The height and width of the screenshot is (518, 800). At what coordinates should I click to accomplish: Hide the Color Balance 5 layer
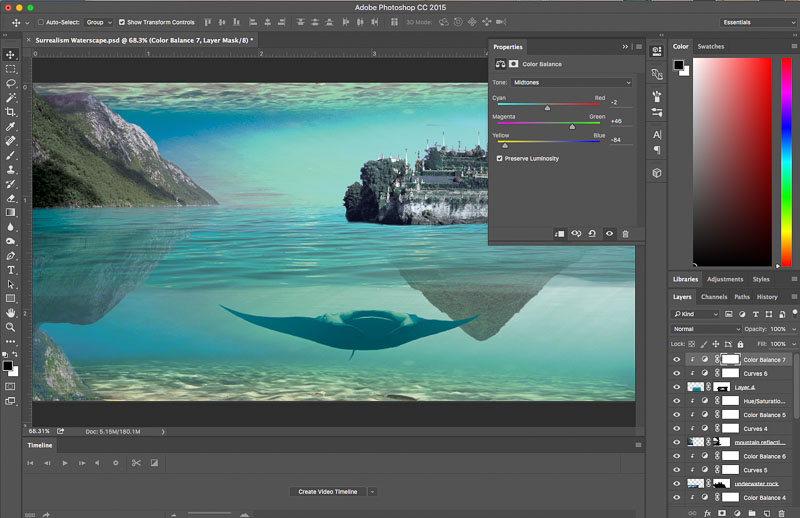click(x=677, y=414)
